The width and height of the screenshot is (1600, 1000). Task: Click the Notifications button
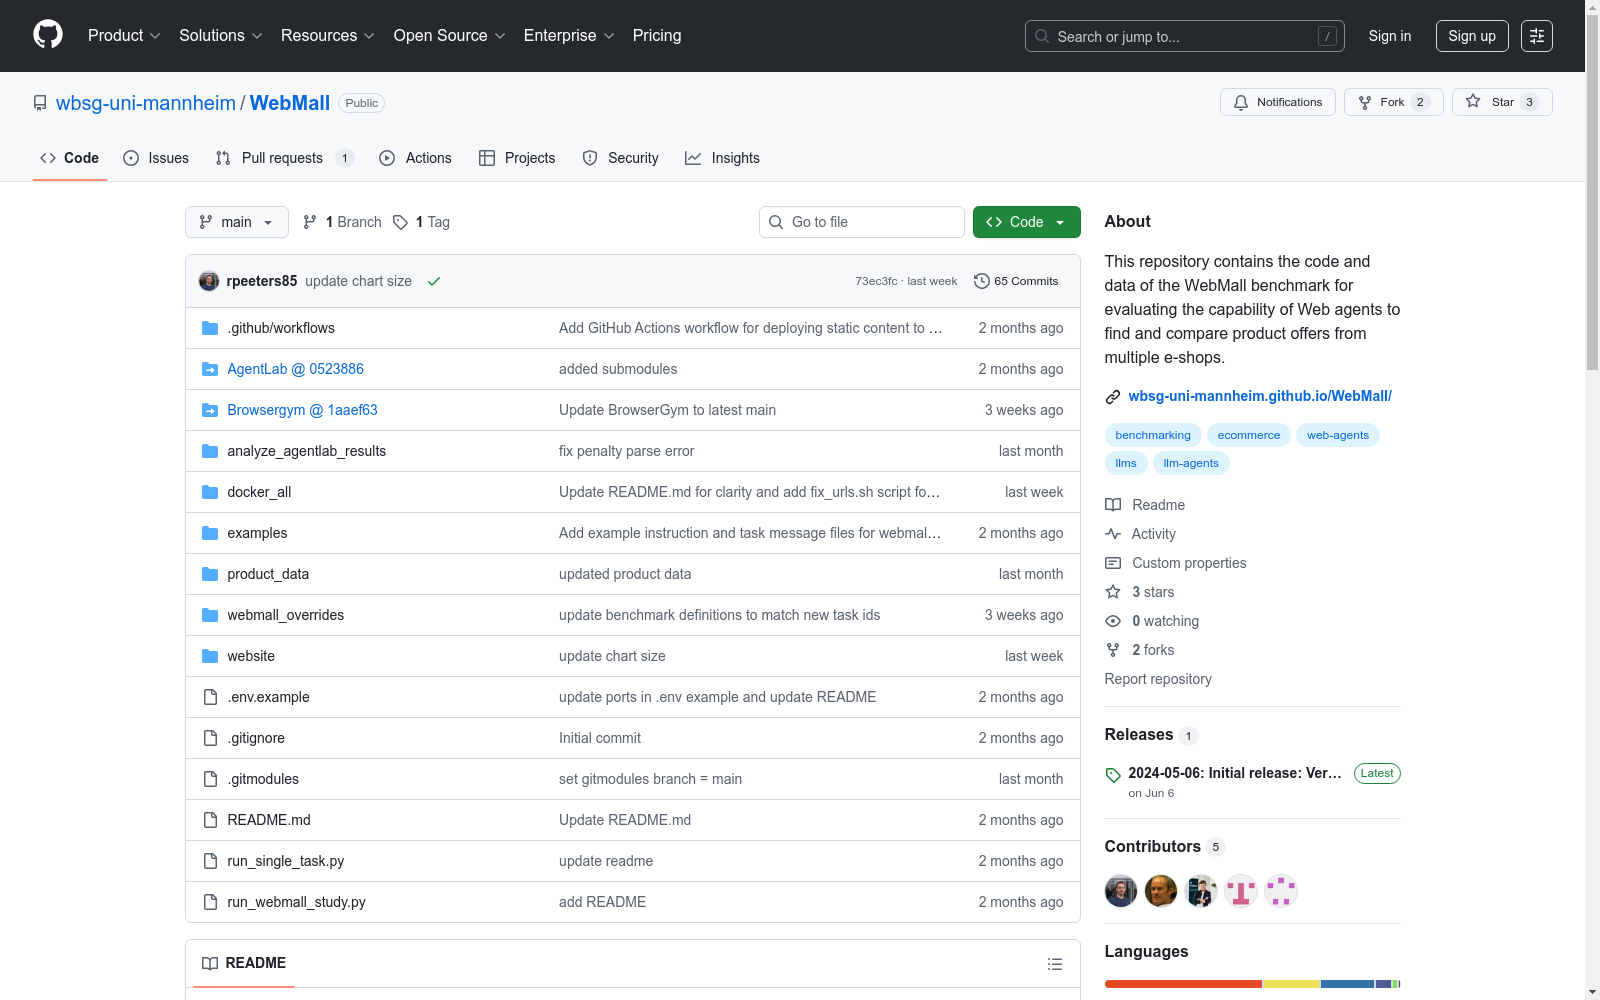1278,102
